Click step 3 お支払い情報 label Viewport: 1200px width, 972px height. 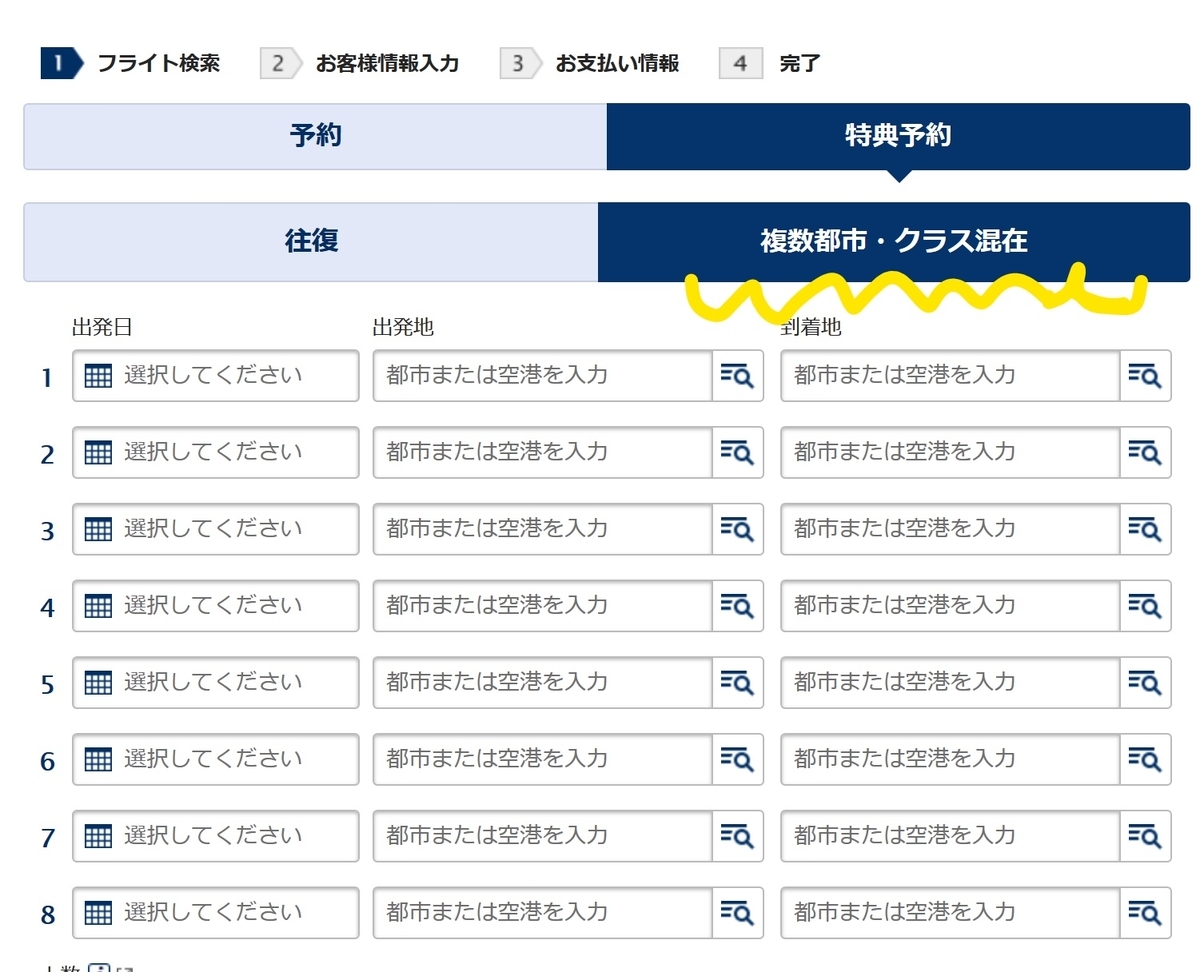[x=617, y=64]
